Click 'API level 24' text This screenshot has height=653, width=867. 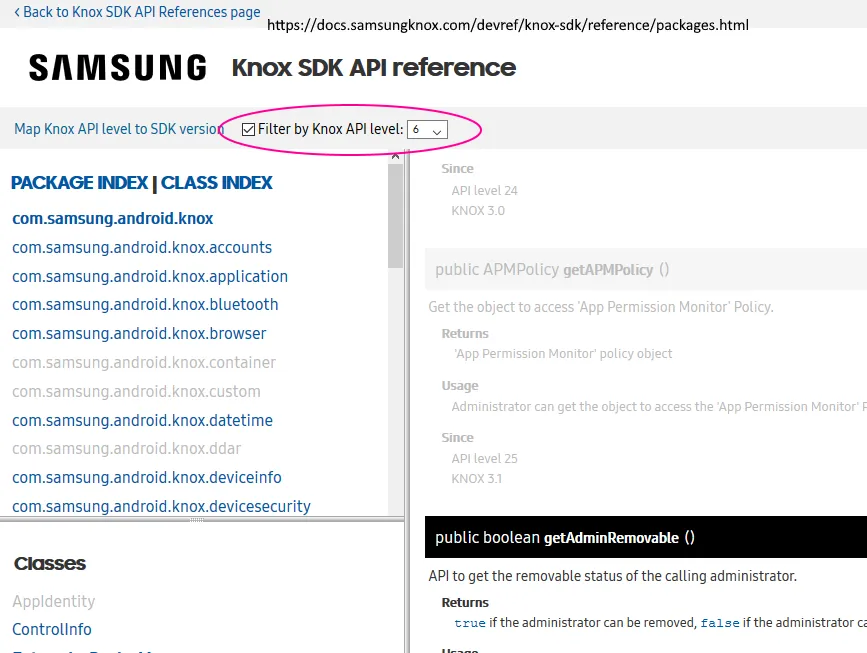pos(484,191)
